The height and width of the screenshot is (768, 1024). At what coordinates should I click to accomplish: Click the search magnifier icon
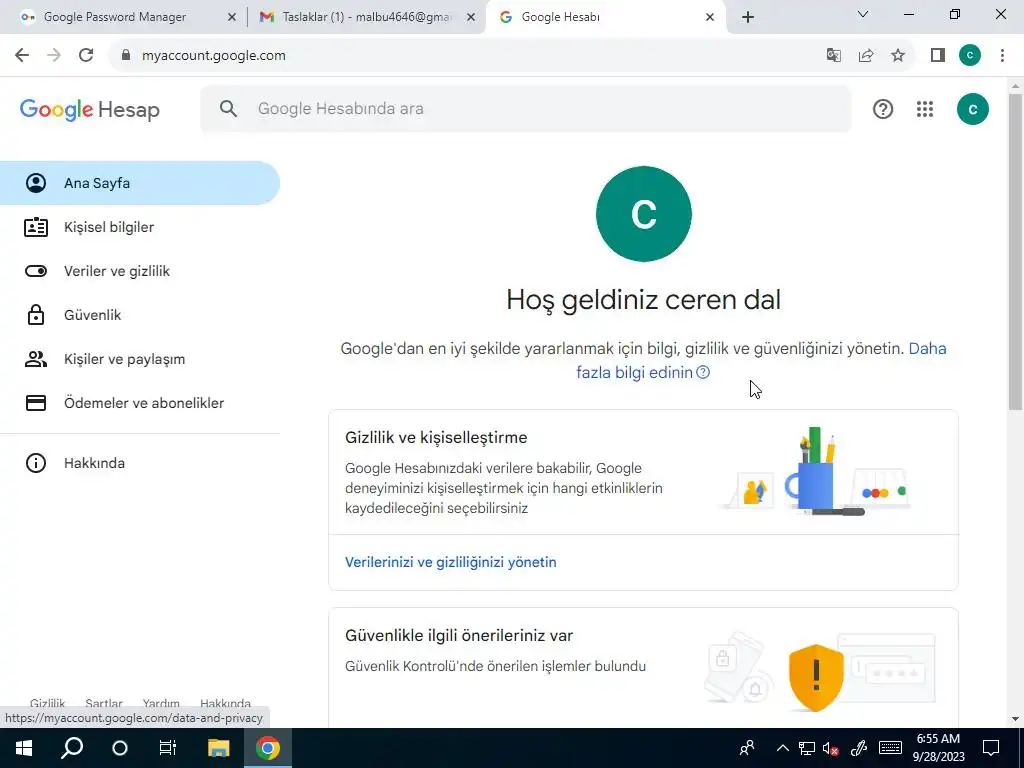pyautogui.click(x=228, y=108)
